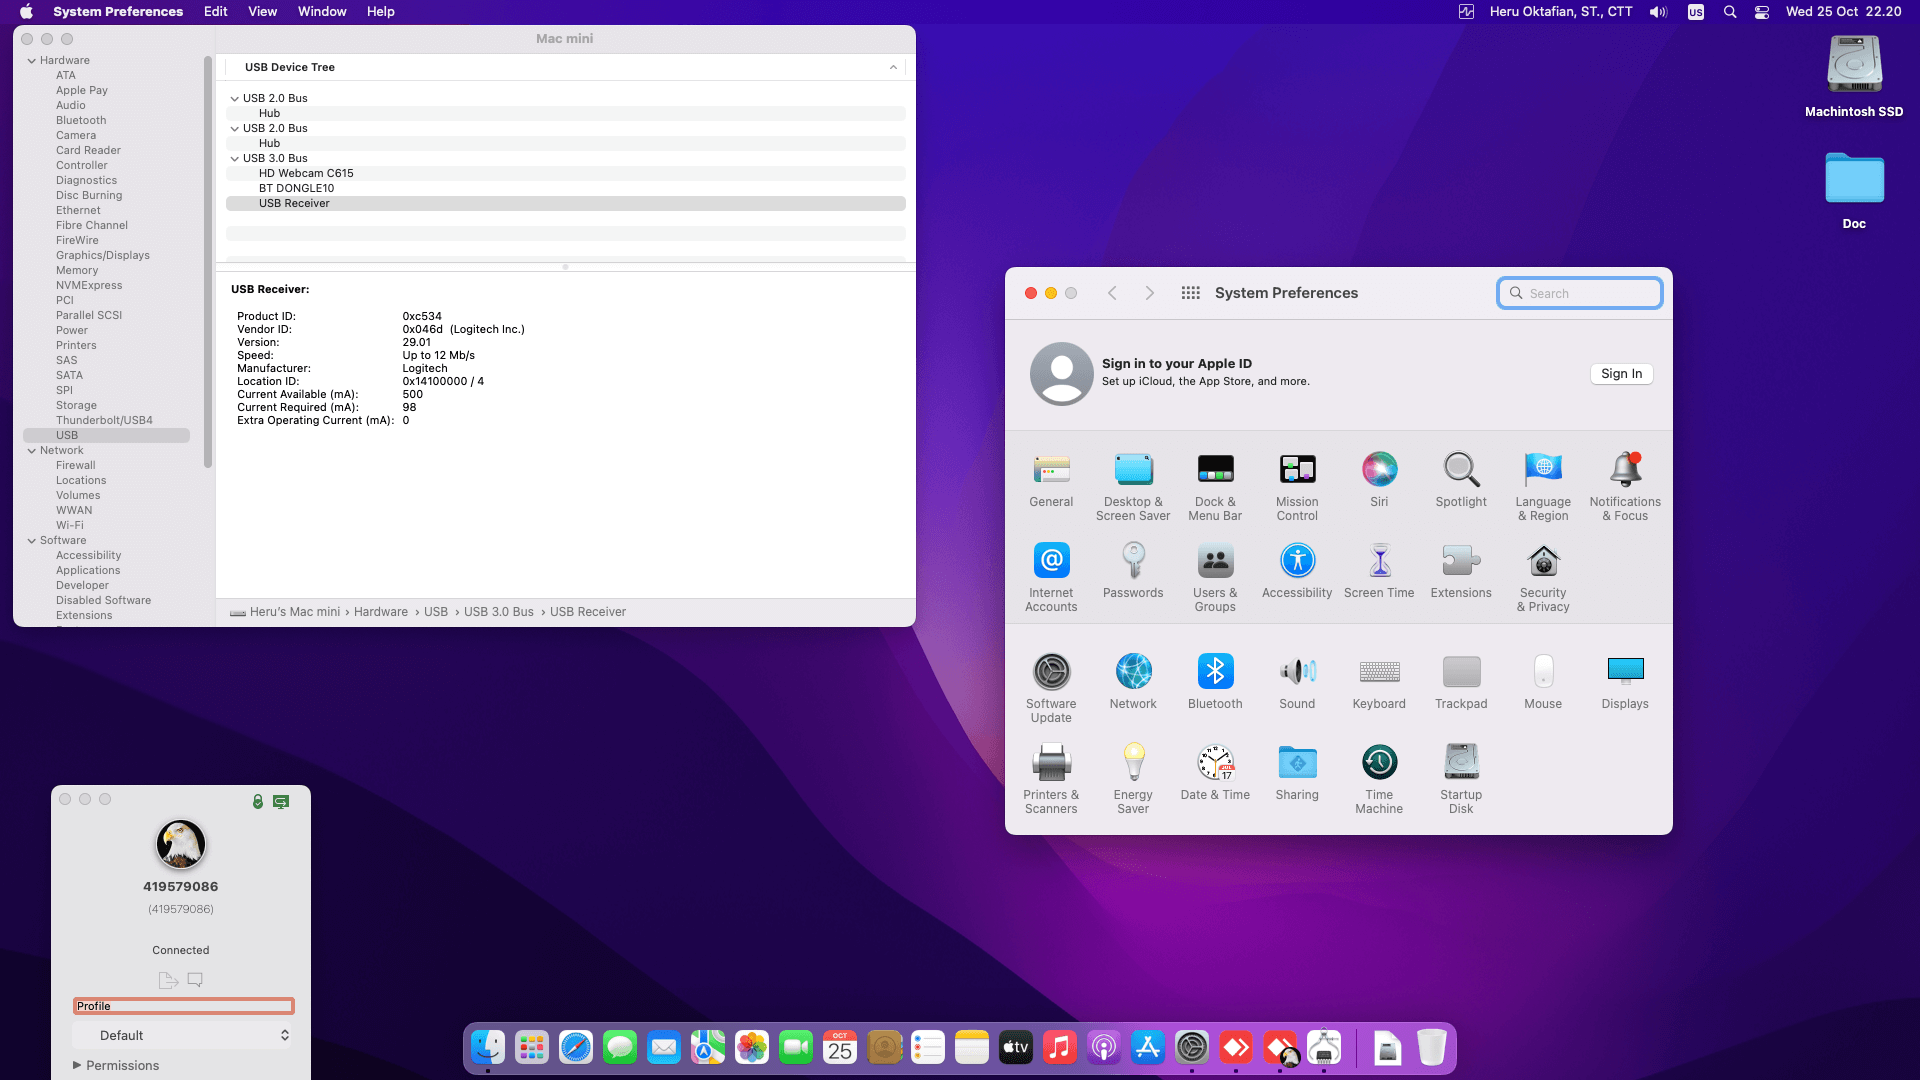Open Users & Groups preferences
Screen dimensions: 1920x1080
[x=1215, y=578]
